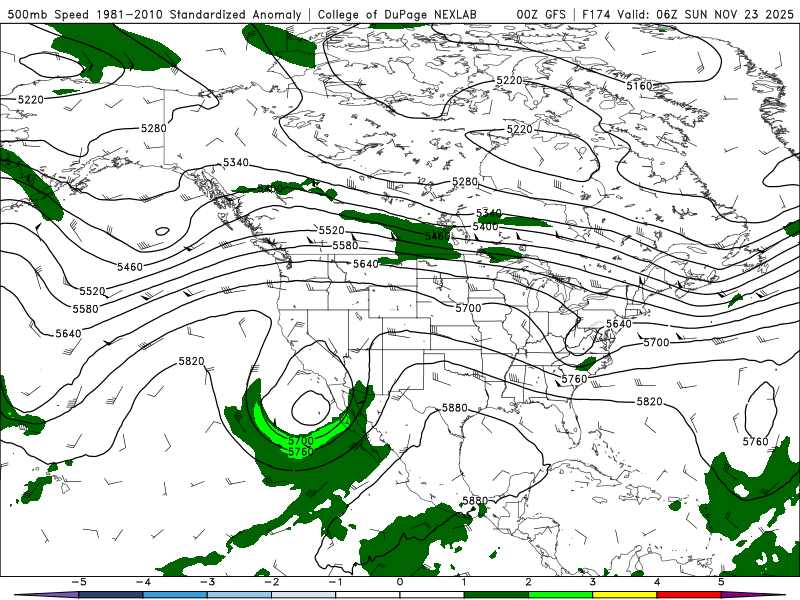Click the 'College of DuPage NEXLAB' text

pyautogui.click(x=397, y=14)
